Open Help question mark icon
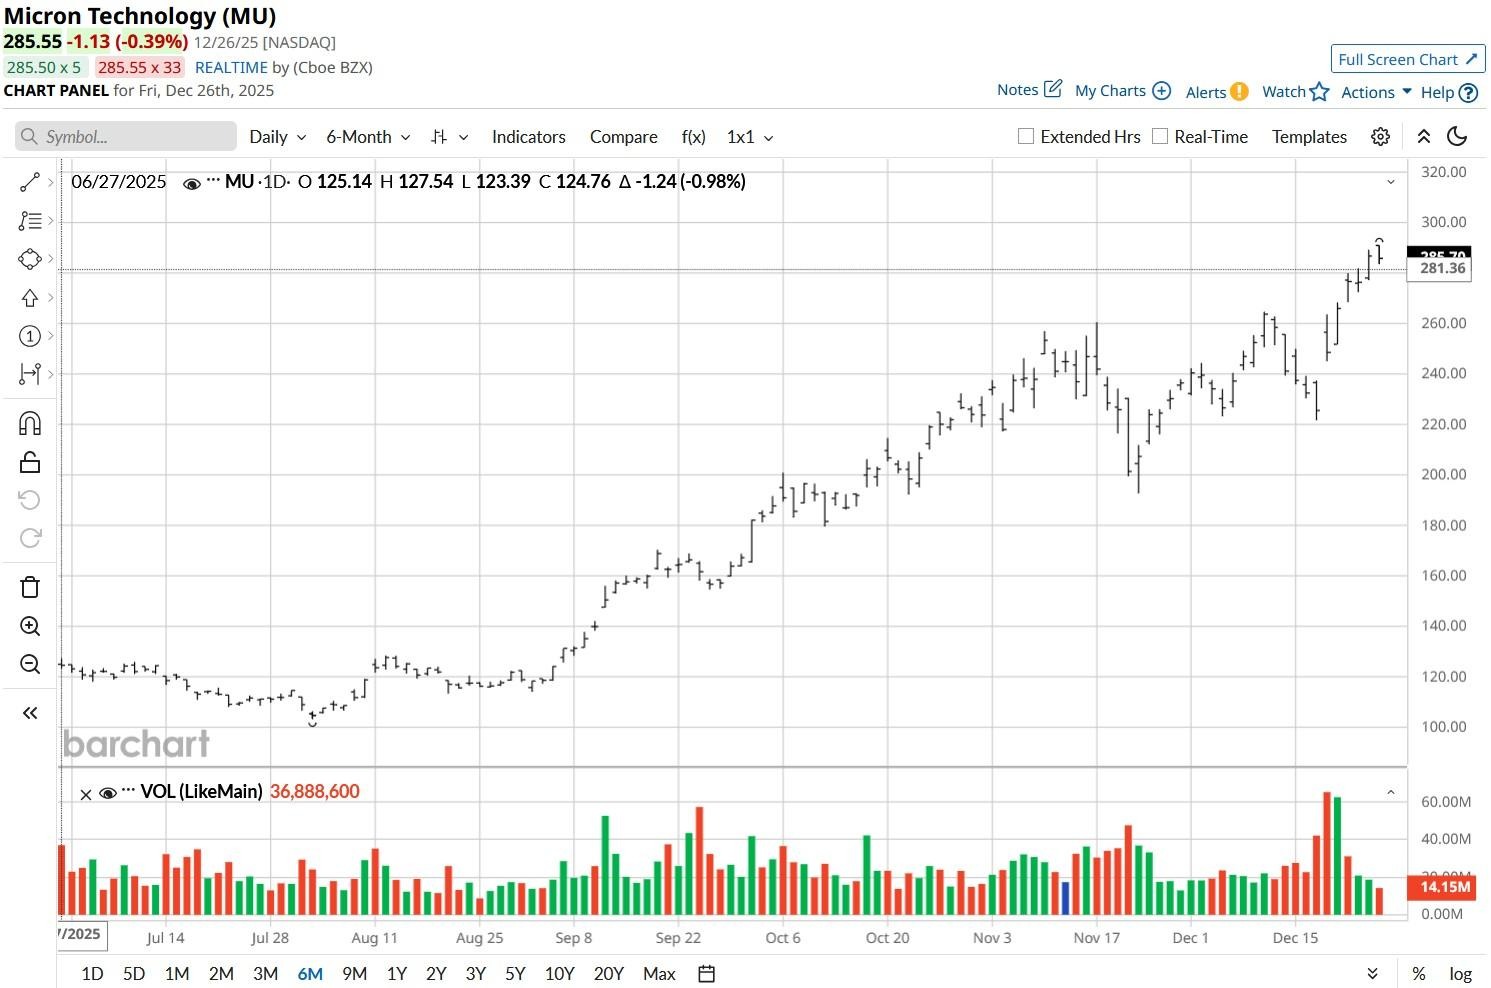Image resolution: width=1491 pixels, height=988 pixels. pos(1468,92)
